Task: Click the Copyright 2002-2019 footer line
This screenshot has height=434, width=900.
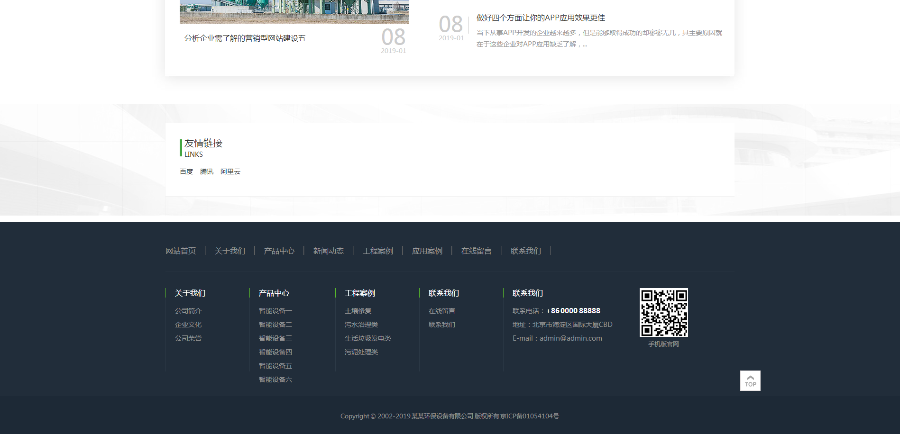Action: click(x=449, y=416)
